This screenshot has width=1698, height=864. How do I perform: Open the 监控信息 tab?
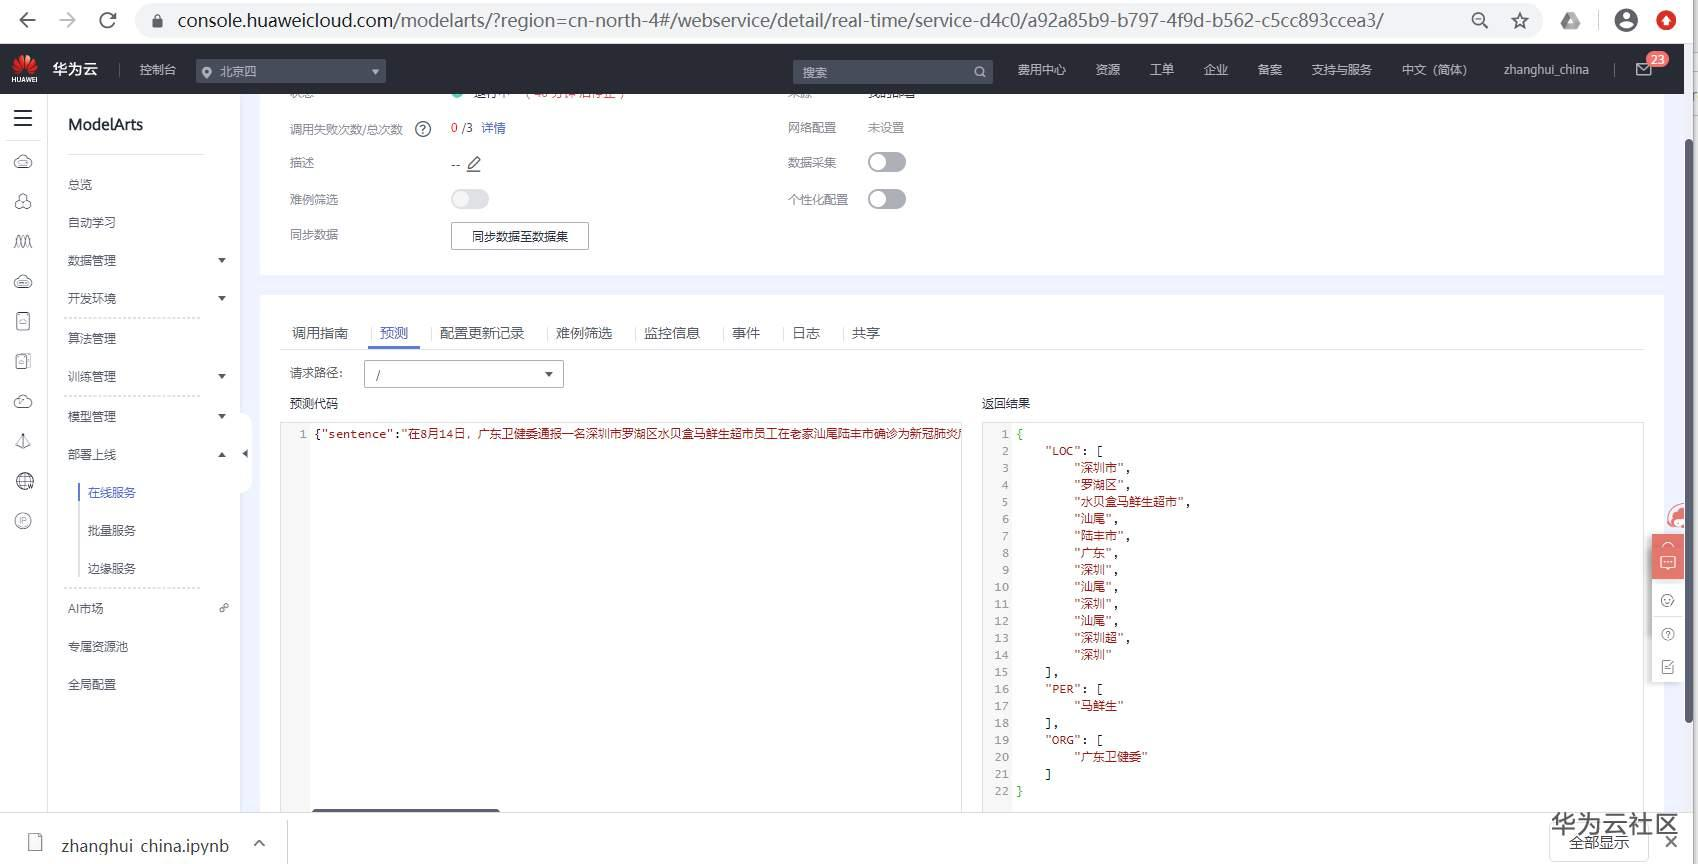672,333
